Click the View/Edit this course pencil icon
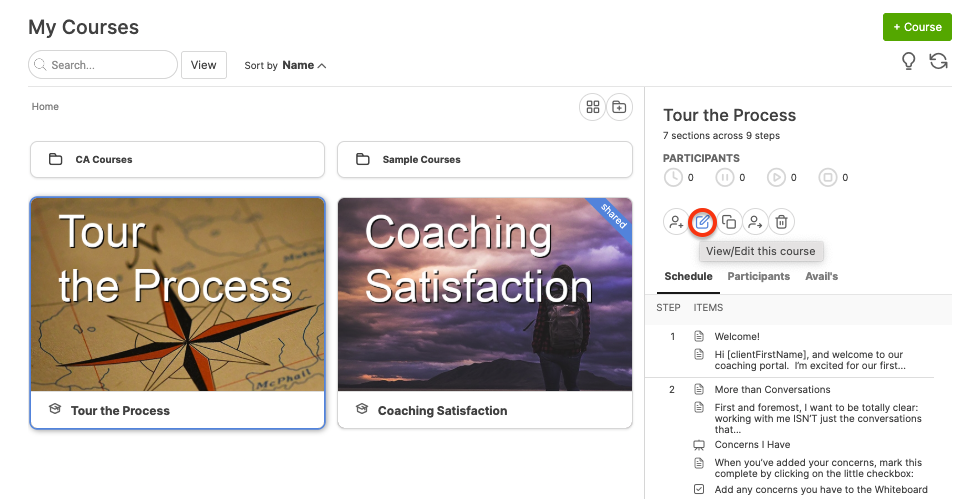The height and width of the screenshot is (499, 971). (703, 222)
